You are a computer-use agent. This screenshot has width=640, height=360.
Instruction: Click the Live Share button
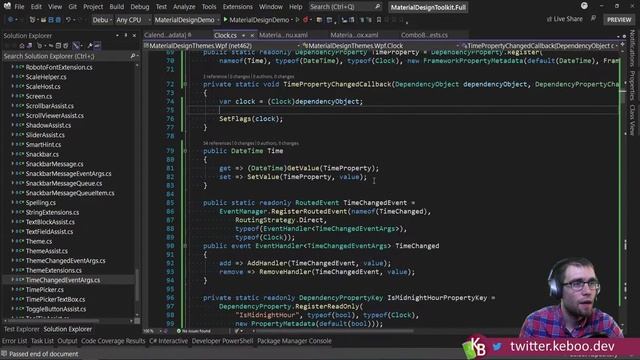[564, 19]
